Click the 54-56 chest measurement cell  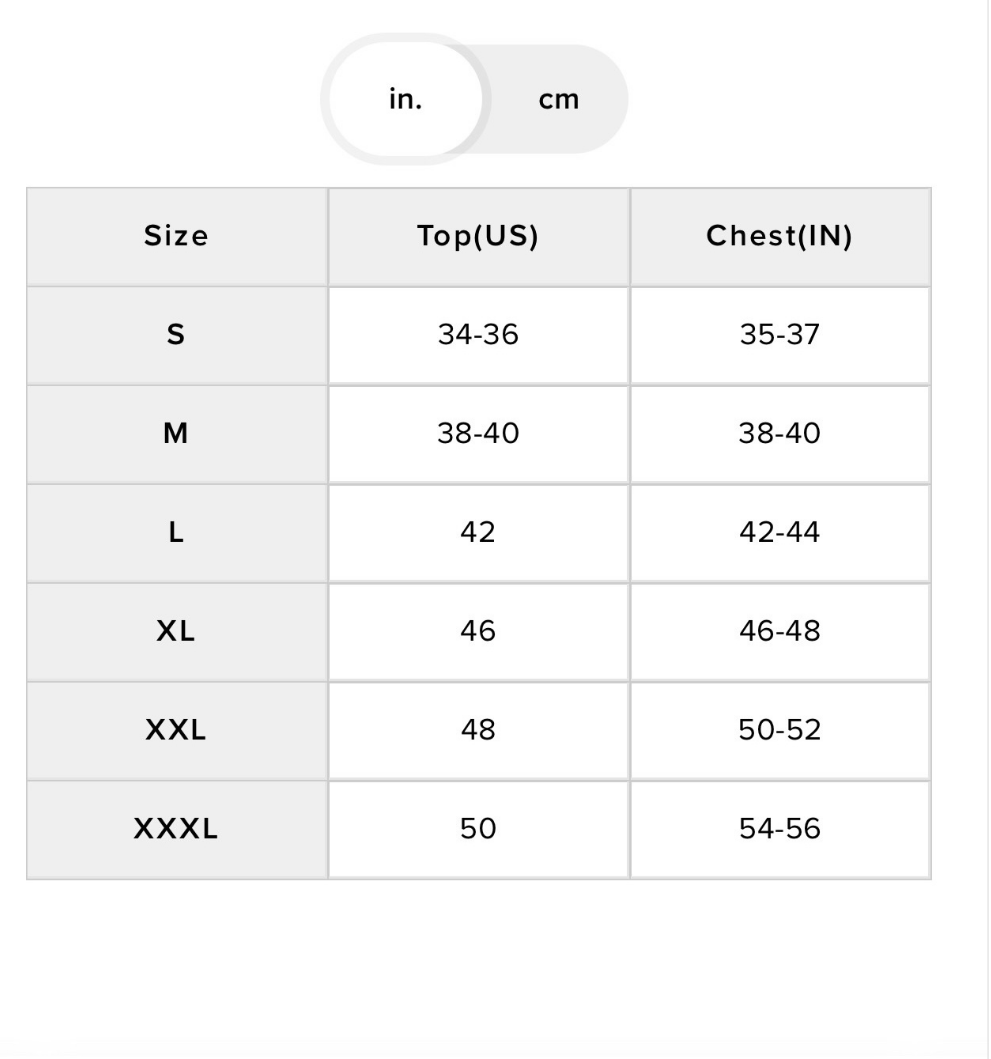coord(780,829)
